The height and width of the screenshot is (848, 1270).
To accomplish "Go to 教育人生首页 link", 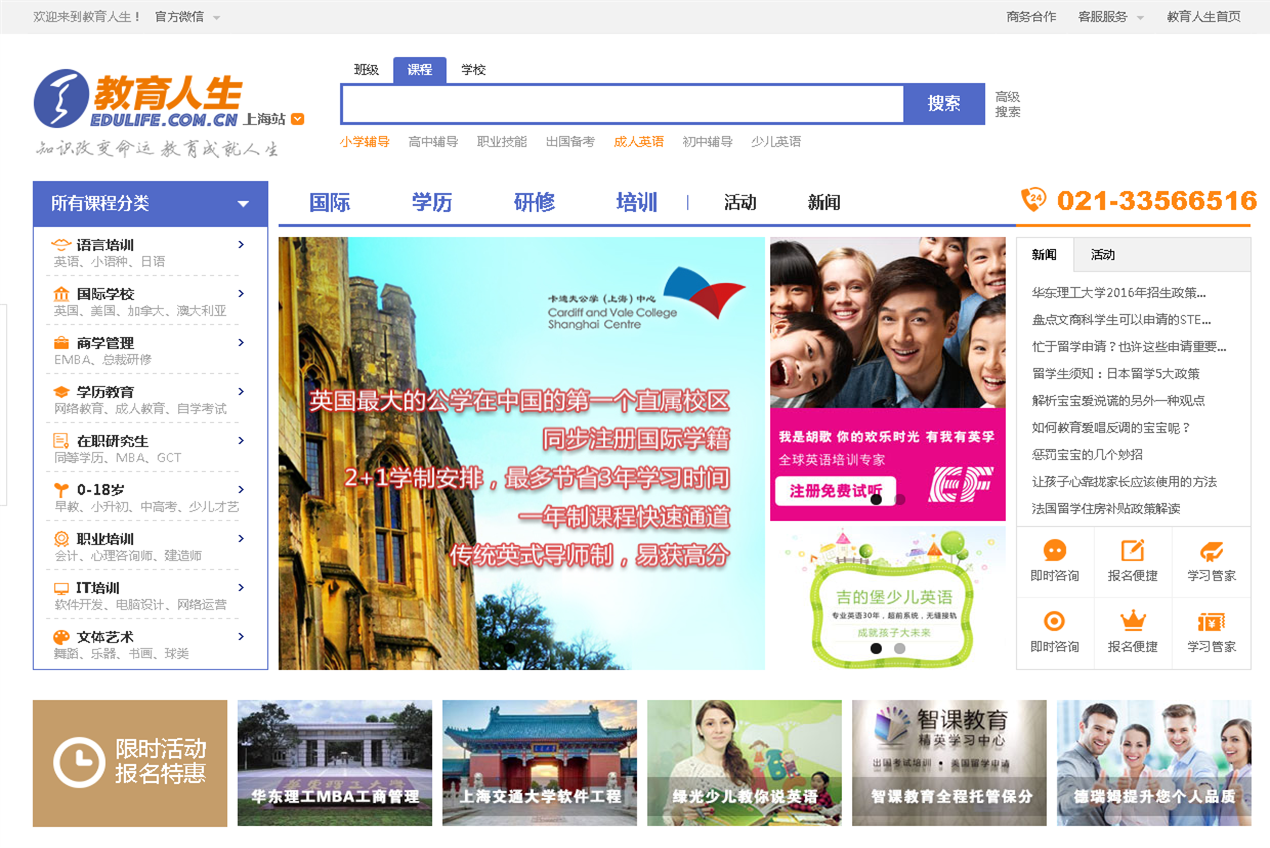I will coord(1204,17).
